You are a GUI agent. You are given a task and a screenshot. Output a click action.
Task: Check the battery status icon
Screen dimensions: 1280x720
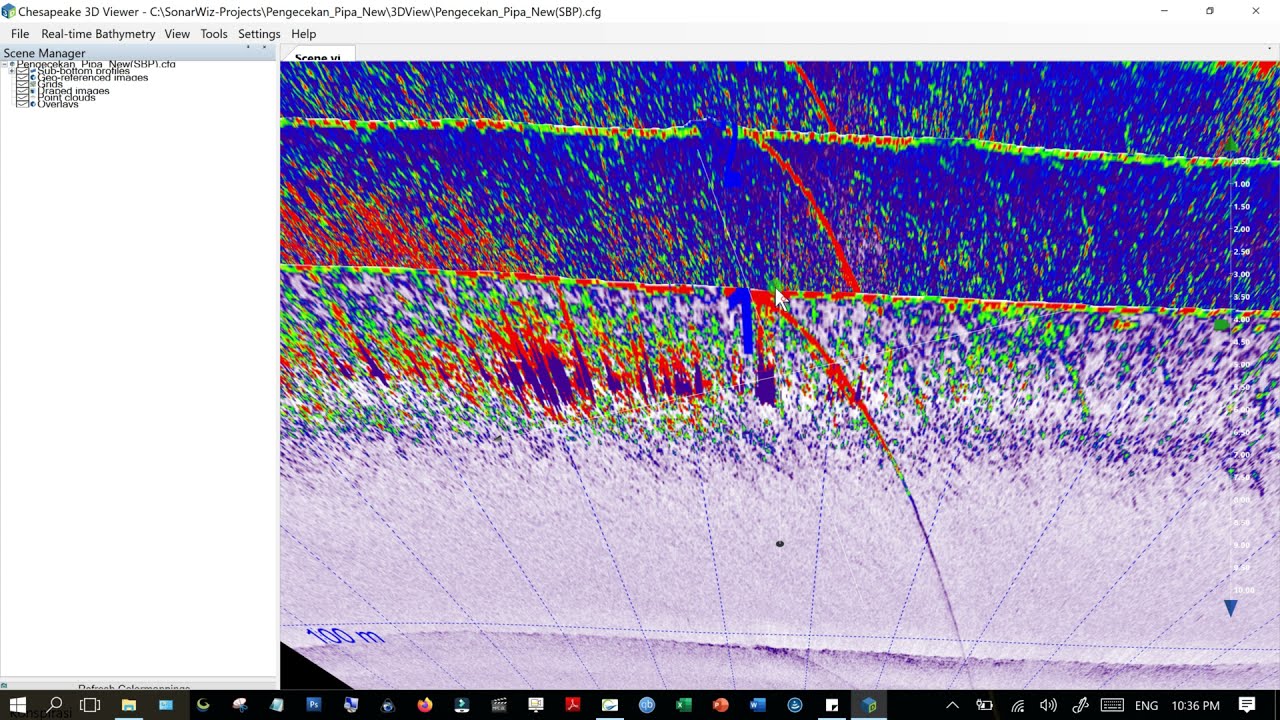(x=984, y=705)
